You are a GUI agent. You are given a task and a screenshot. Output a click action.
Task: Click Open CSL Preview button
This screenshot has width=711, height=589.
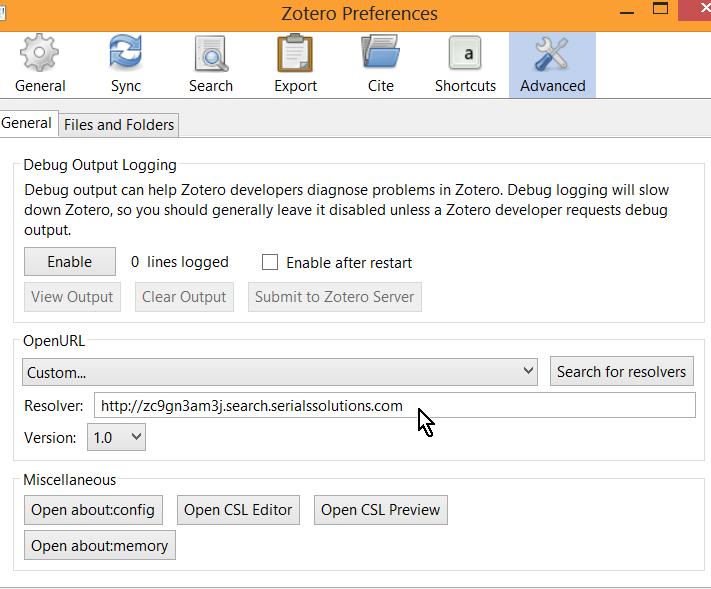380,510
